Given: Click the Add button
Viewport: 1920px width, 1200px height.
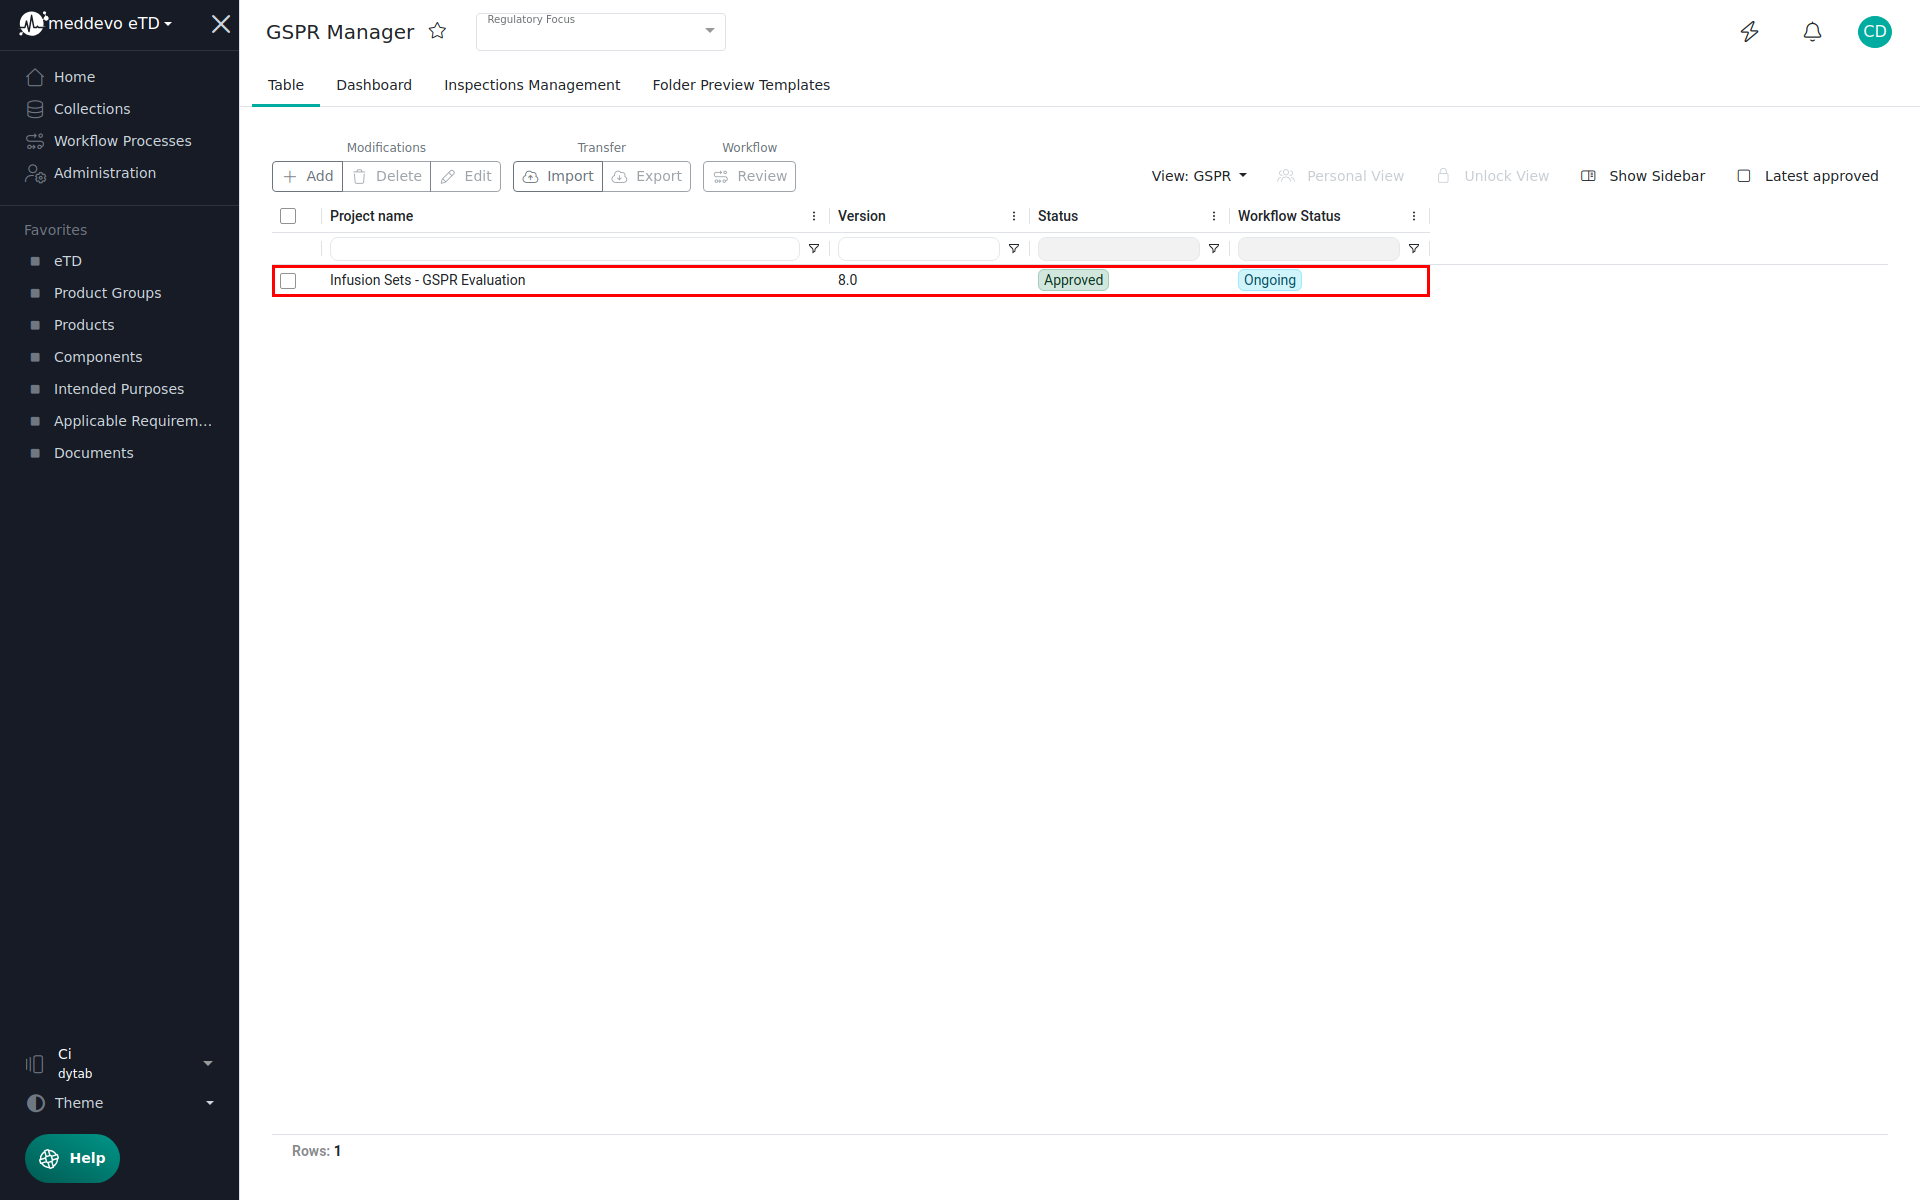Looking at the screenshot, I should (308, 176).
